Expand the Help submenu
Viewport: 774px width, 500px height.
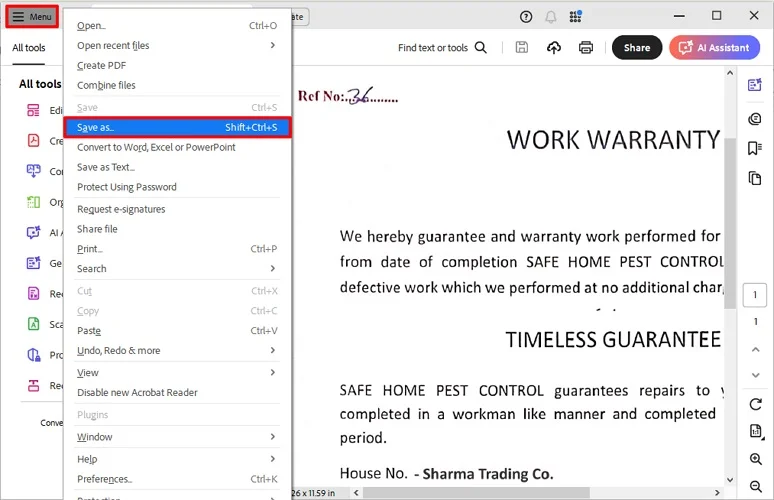click(x=177, y=459)
